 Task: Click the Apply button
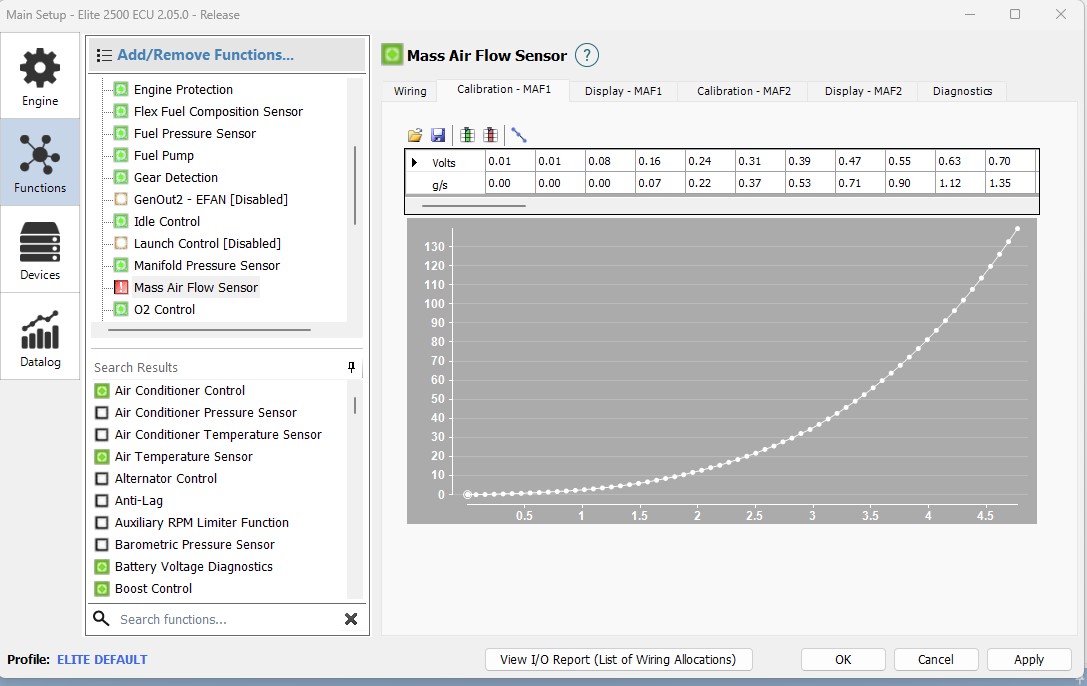(1029, 660)
